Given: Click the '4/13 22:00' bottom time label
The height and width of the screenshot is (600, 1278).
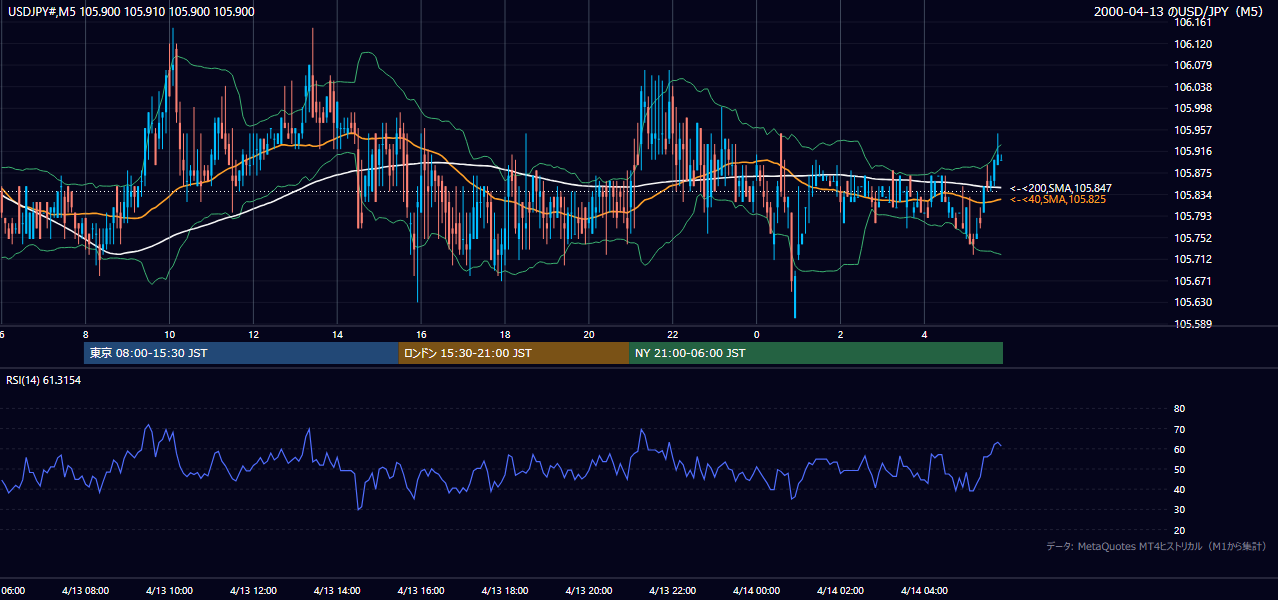Looking at the screenshot, I should (x=673, y=591).
